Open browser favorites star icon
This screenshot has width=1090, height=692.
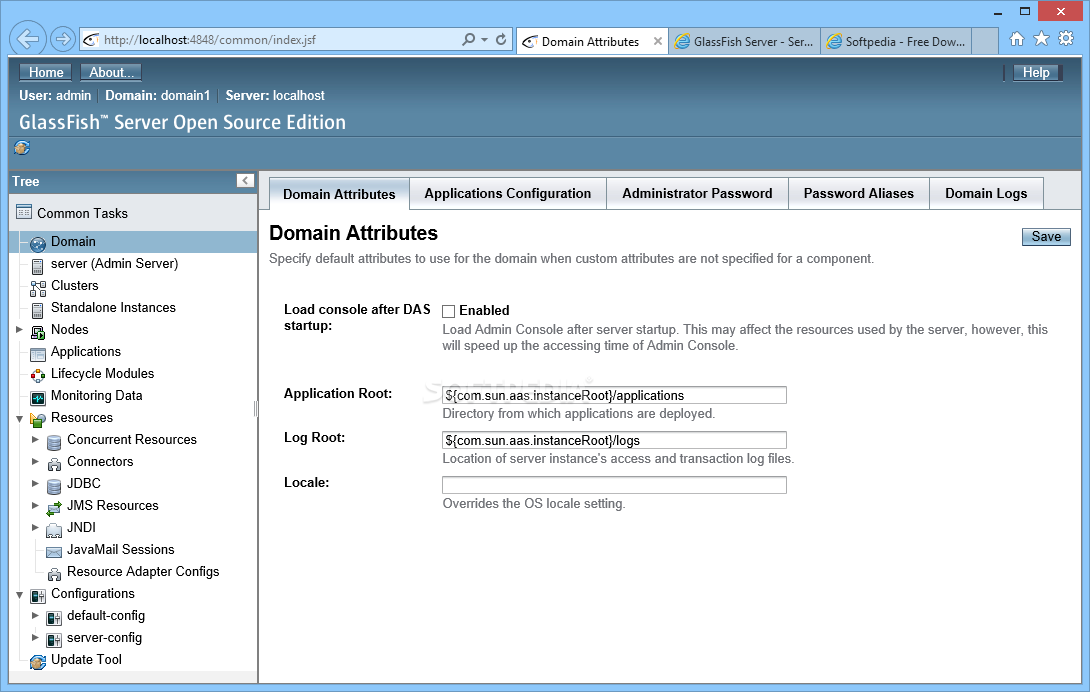click(1041, 38)
